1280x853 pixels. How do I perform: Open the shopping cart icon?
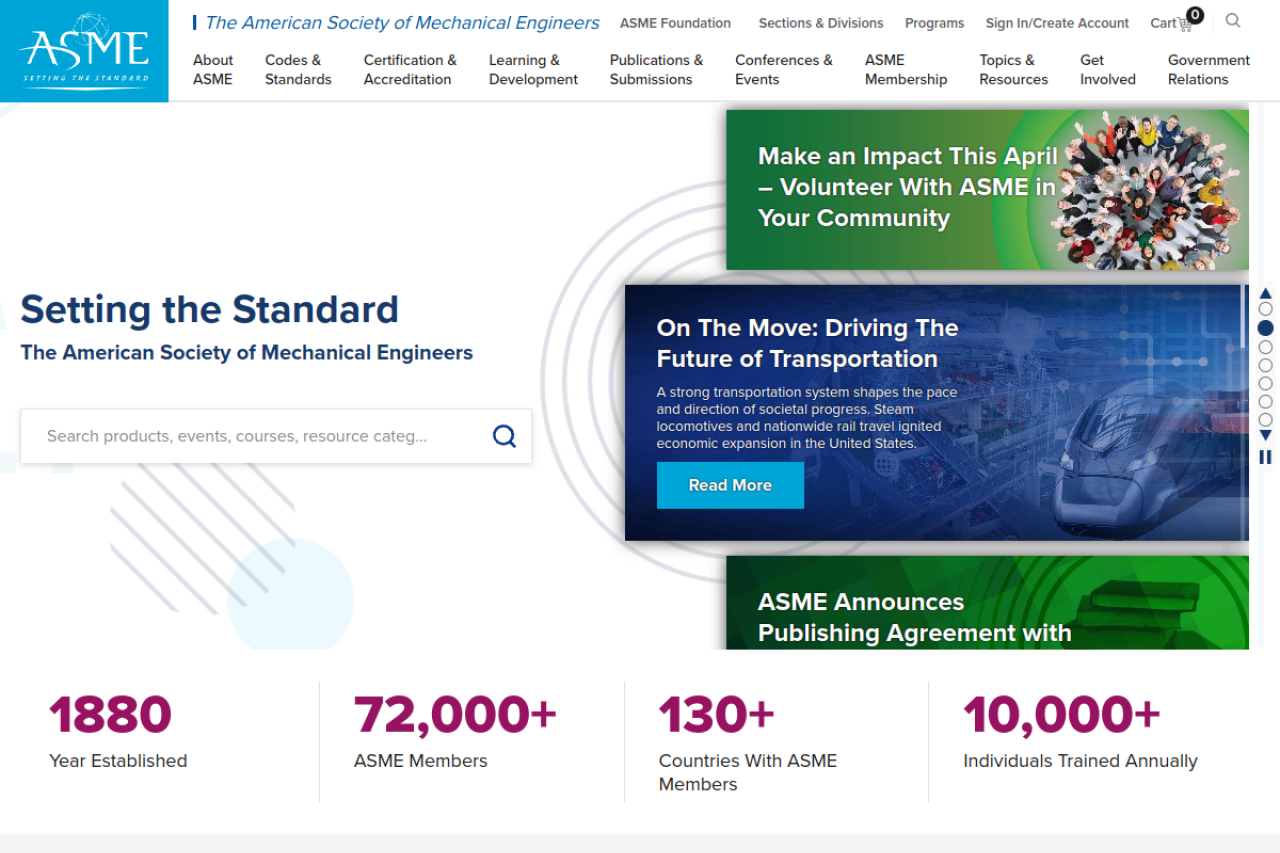tap(1185, 22)
